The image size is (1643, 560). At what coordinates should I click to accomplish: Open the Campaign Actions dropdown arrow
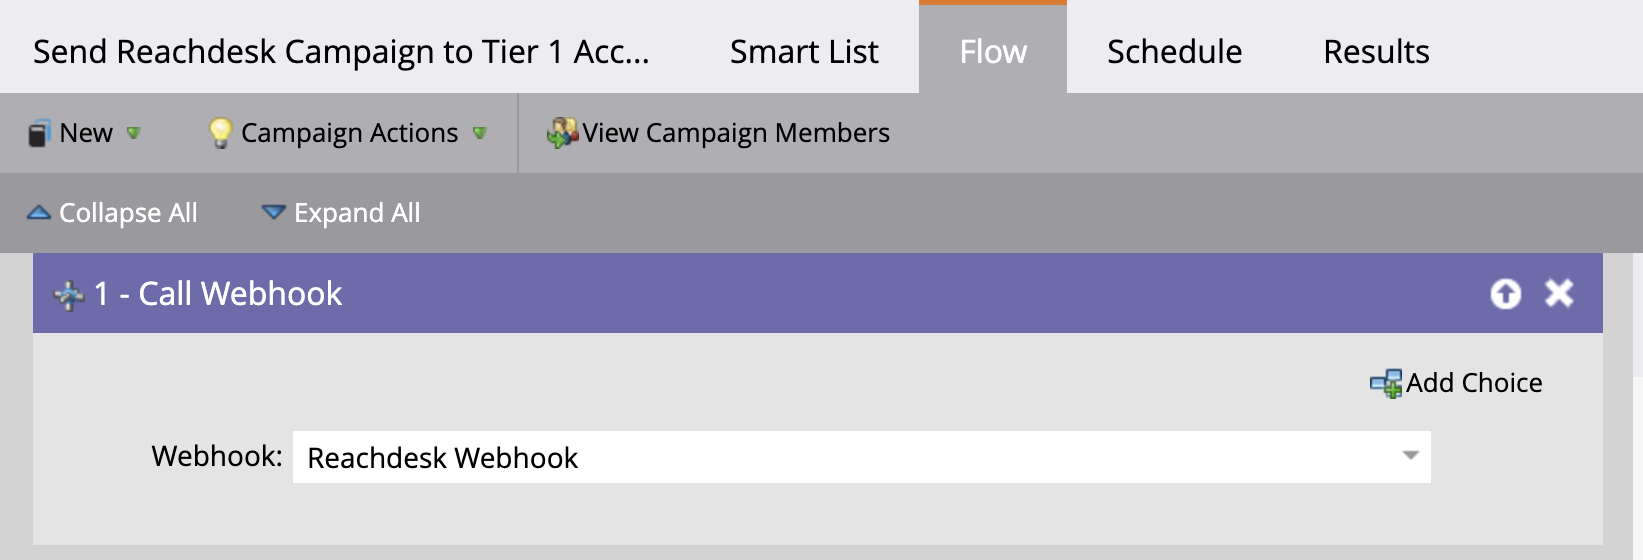pos(480,133)
